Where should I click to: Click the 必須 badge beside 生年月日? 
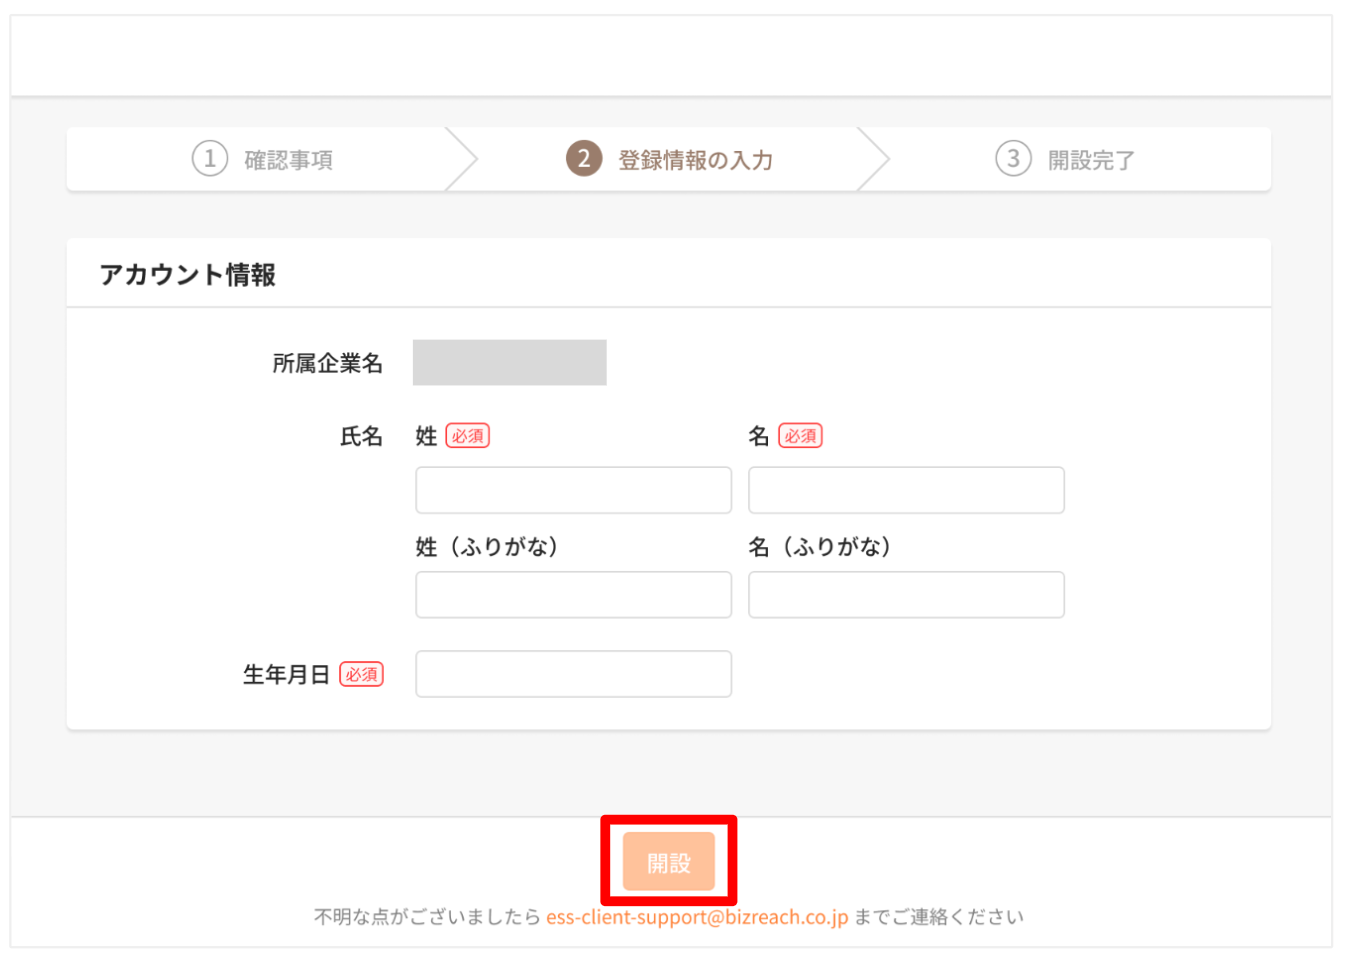tap(361, 675)
